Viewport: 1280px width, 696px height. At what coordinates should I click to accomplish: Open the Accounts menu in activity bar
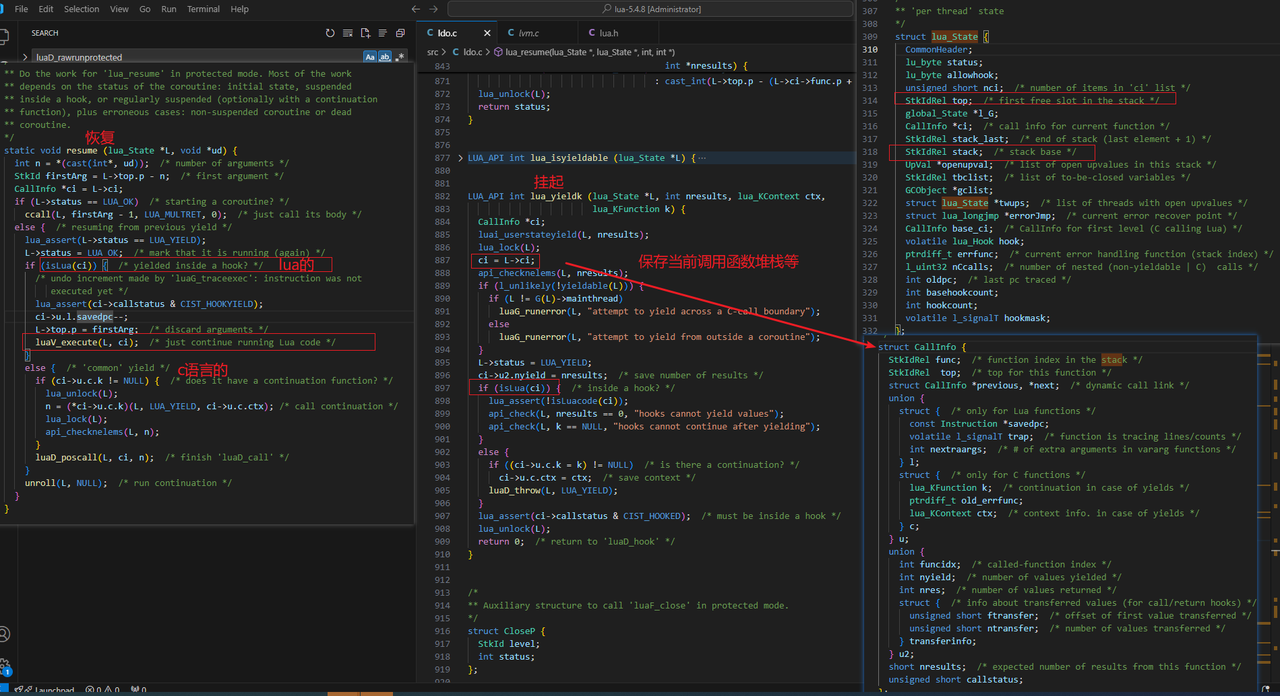[x=6, y=634]
